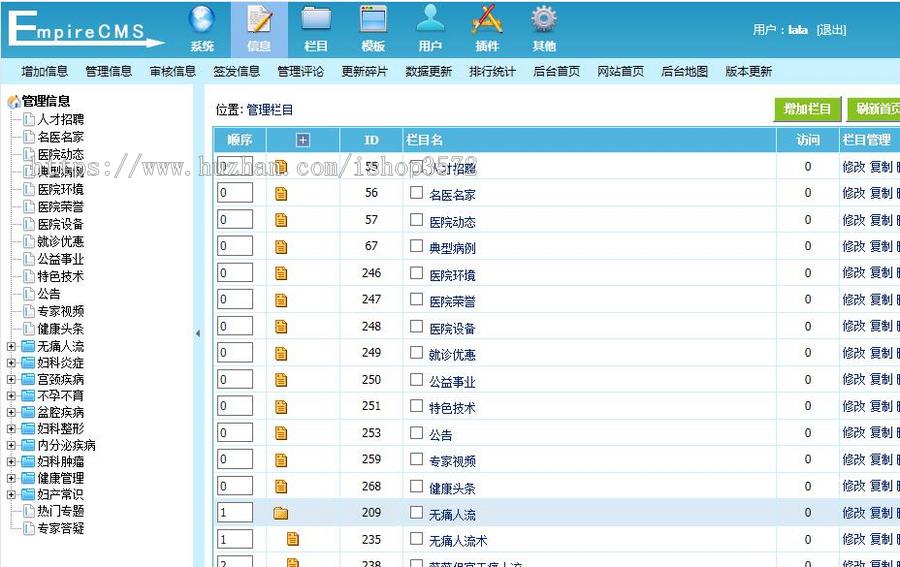
Task: Open the 栏目 folder icon
Action: (316, 20)
